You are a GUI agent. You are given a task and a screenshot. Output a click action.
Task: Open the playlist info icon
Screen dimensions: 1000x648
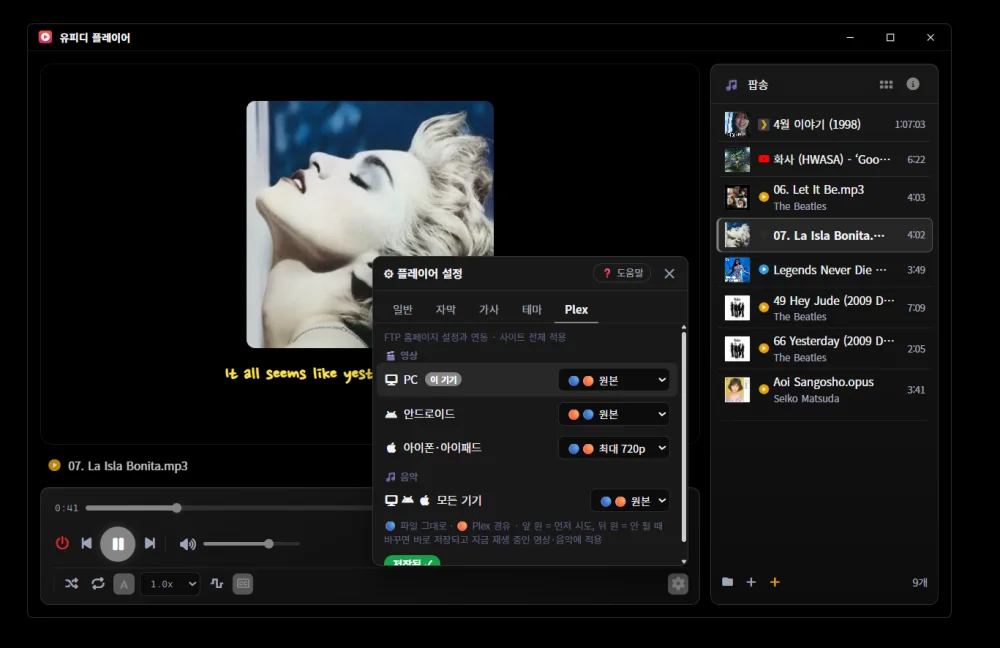pyautogui.click(x=913, y=84)
